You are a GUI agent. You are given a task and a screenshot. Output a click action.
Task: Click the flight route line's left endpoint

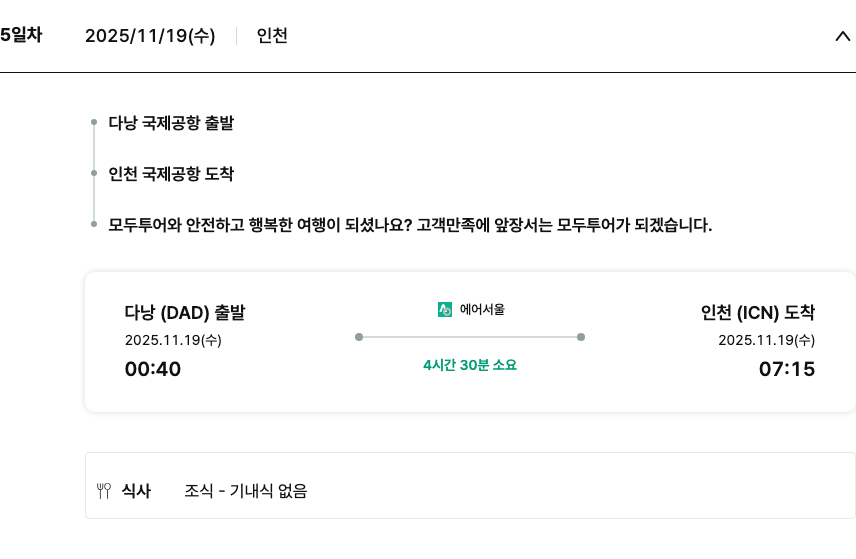tap(359, 337)
